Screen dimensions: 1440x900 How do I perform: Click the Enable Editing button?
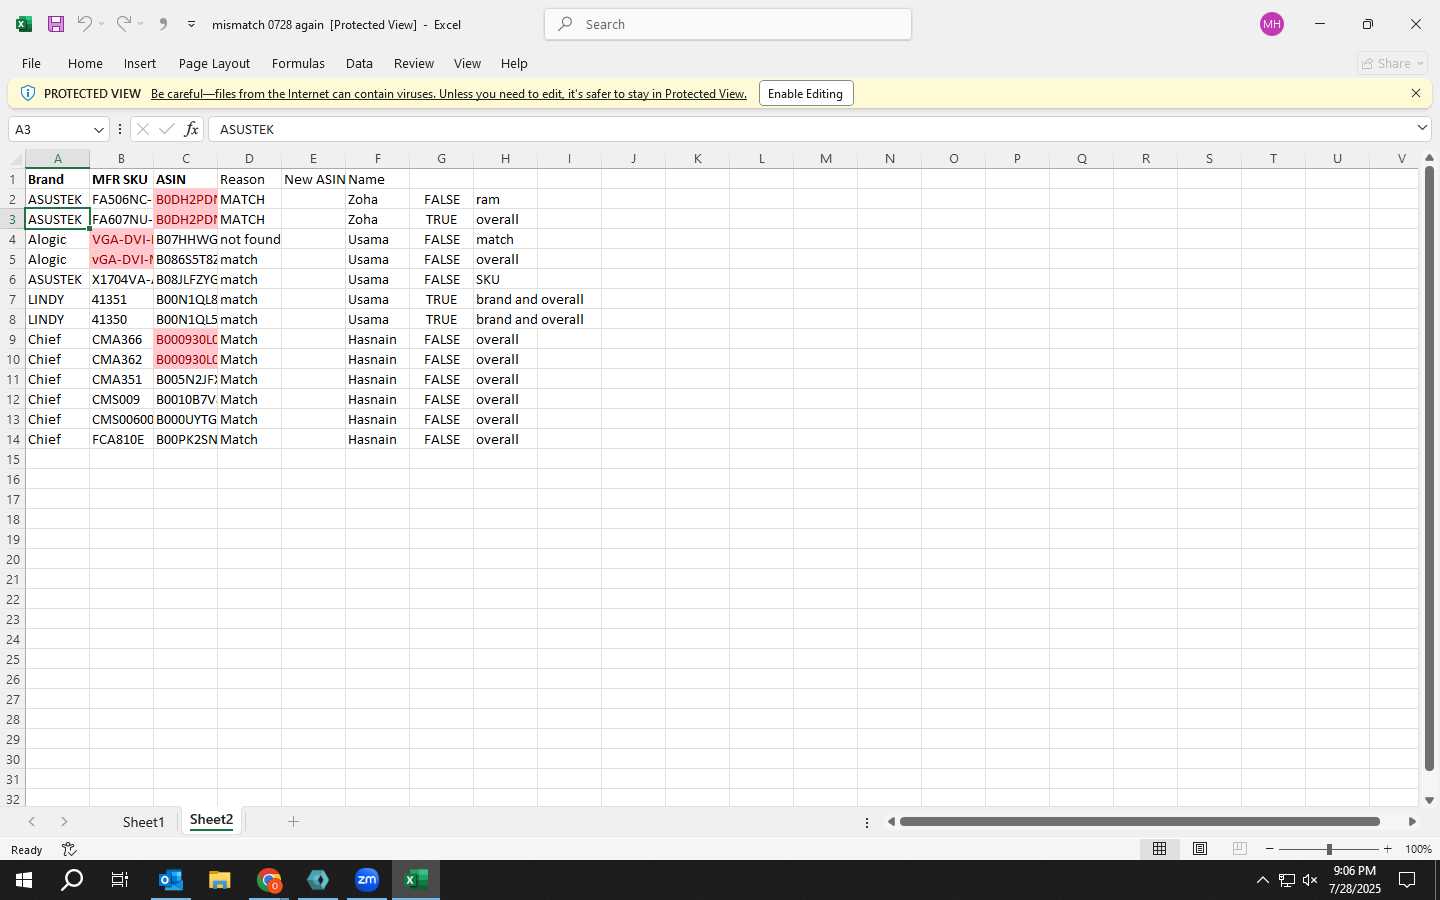pos(806,93)
